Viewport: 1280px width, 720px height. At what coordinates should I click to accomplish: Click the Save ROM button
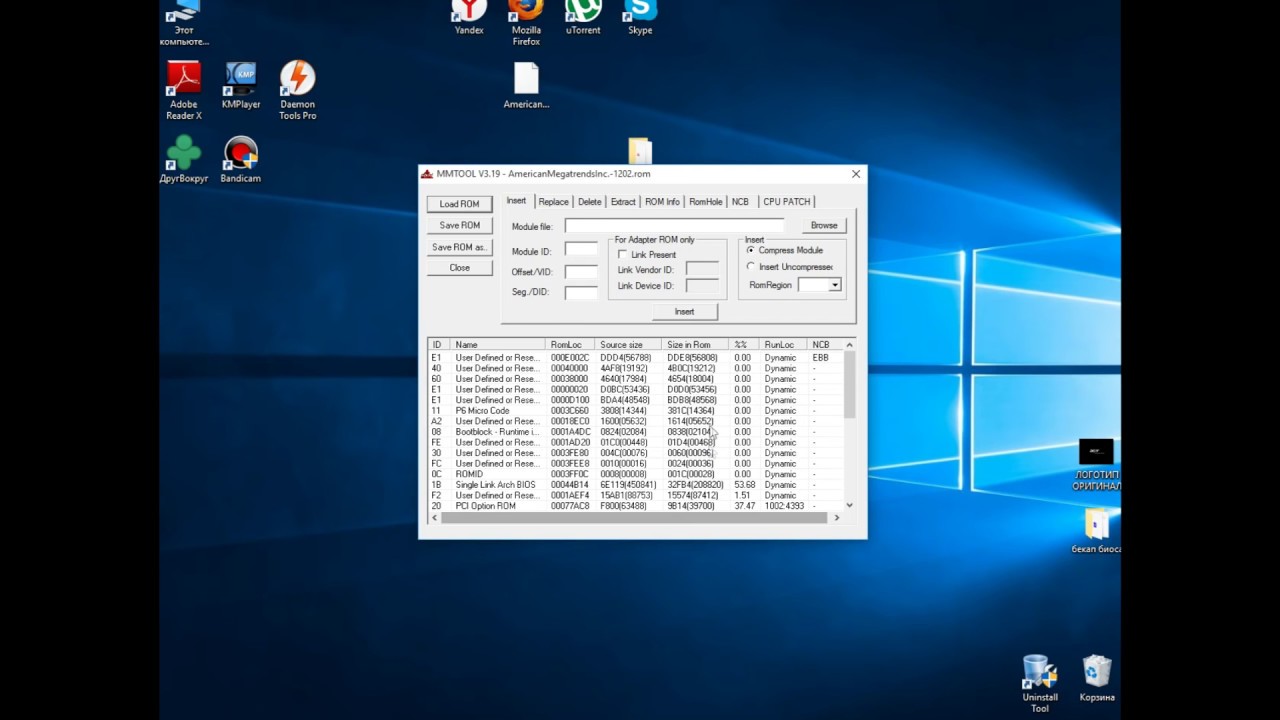[x=460, y=225]
